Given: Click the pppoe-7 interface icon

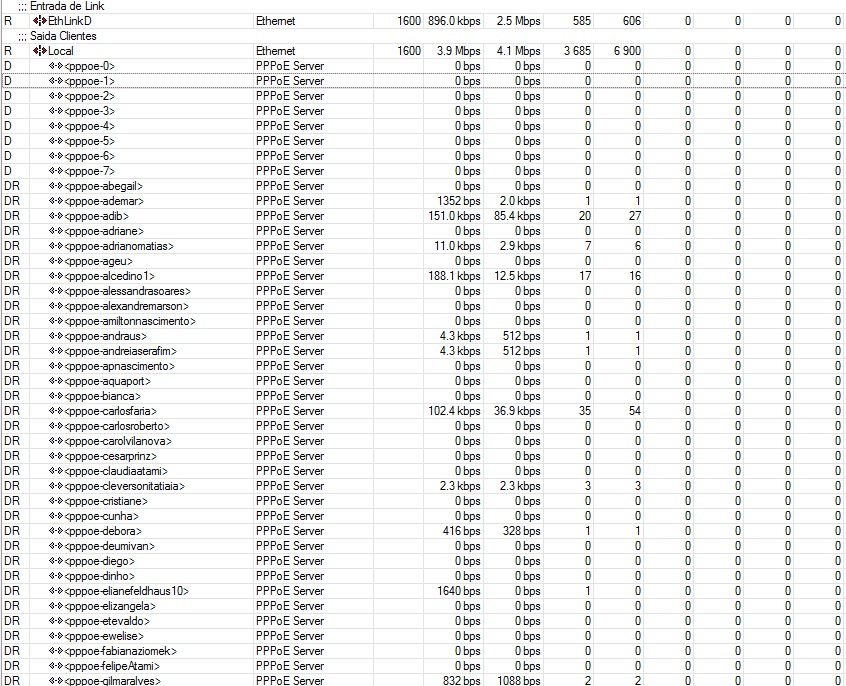Looking at the screenshot, I should click(x=56, y=172).
